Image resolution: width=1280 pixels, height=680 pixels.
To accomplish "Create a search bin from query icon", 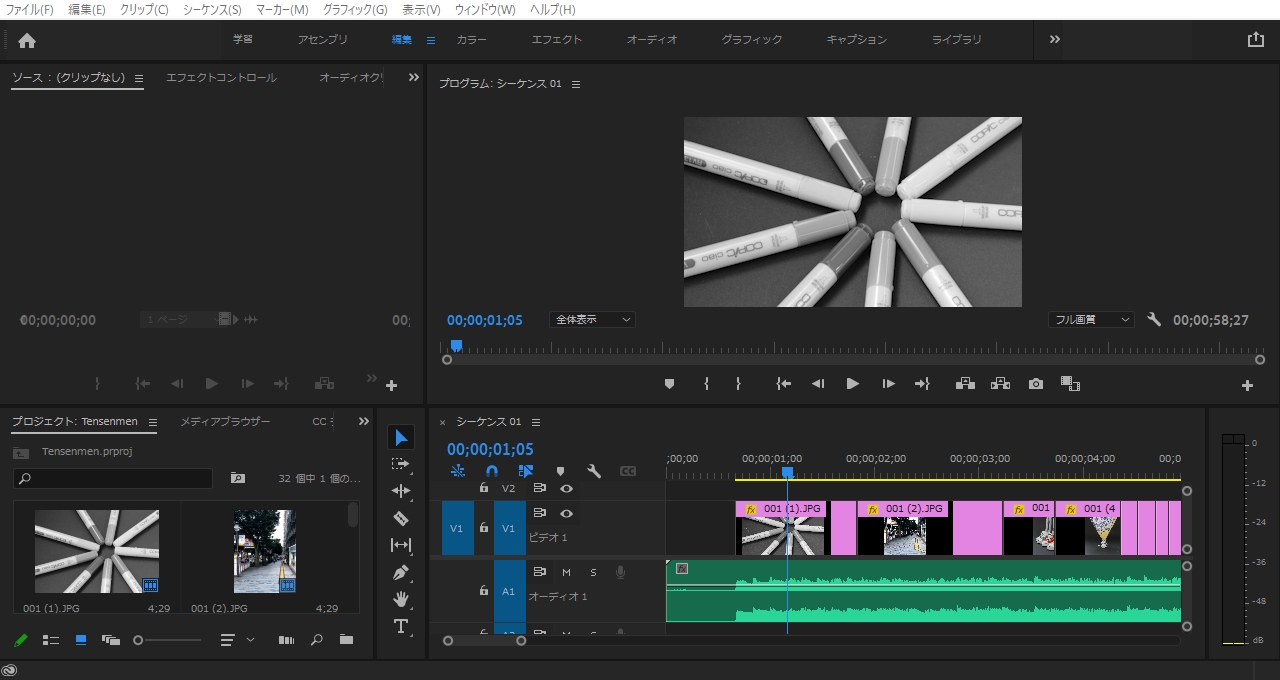I will (238, 478).
